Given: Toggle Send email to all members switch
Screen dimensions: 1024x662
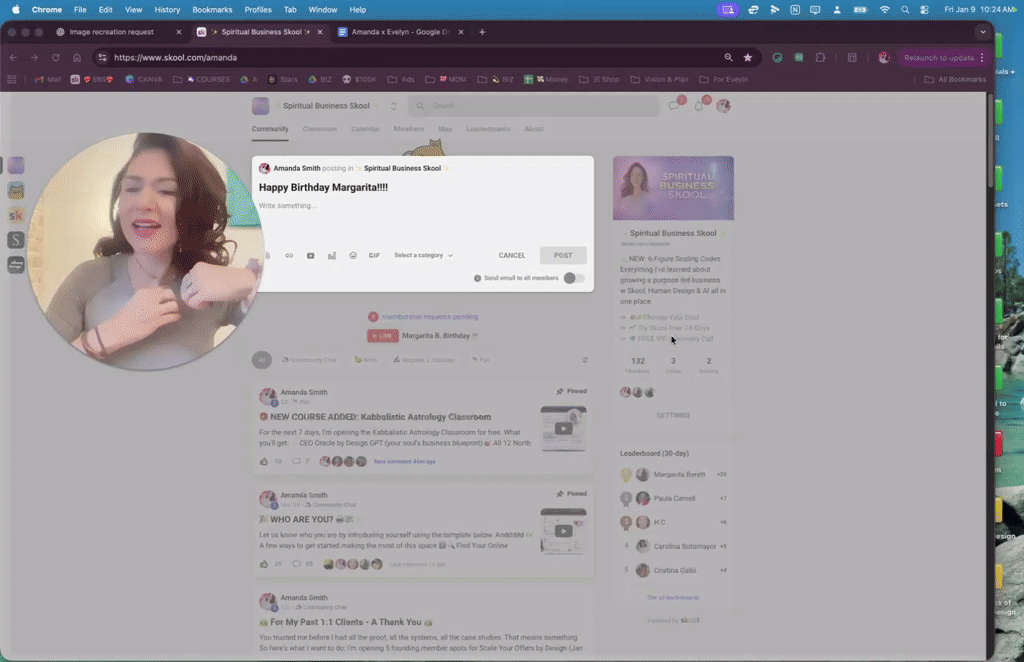Looking at the screenshot, I should coord(574,278).
